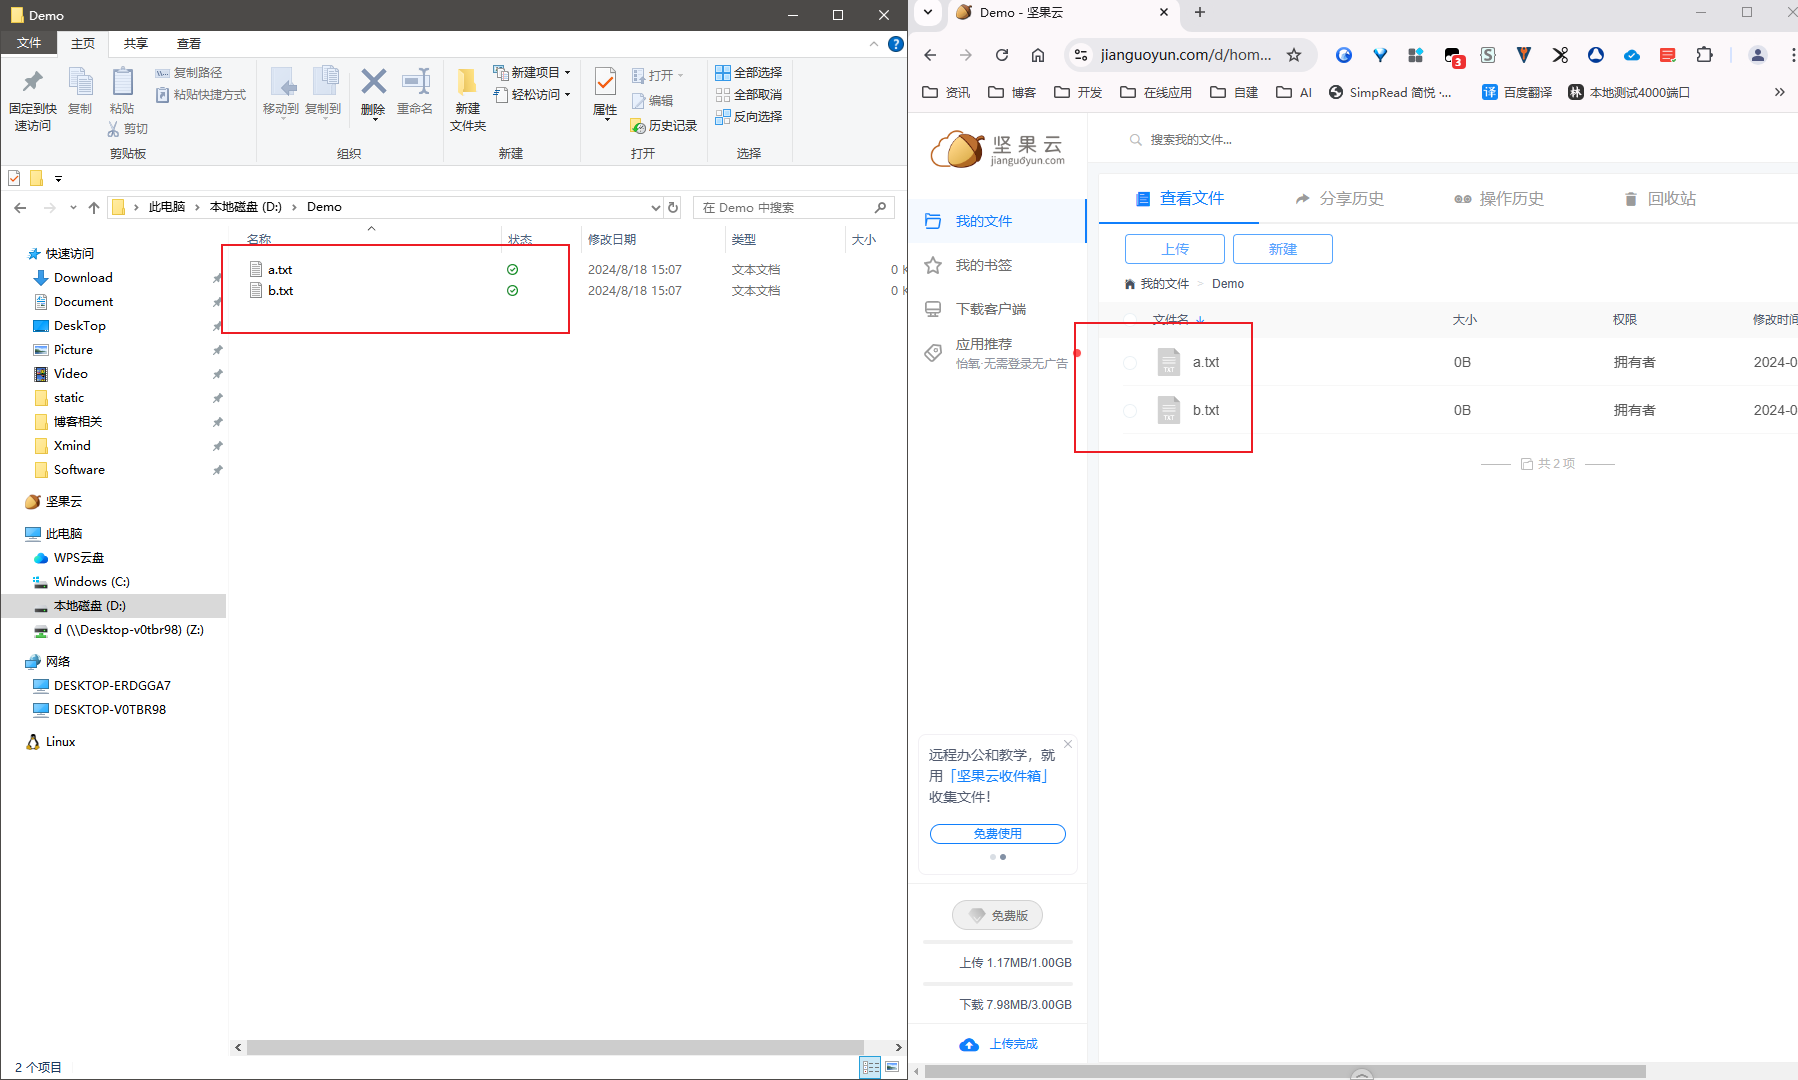
Task: Open 我的文件 in 坚果云 sidebar
Action: pos(997,221)
